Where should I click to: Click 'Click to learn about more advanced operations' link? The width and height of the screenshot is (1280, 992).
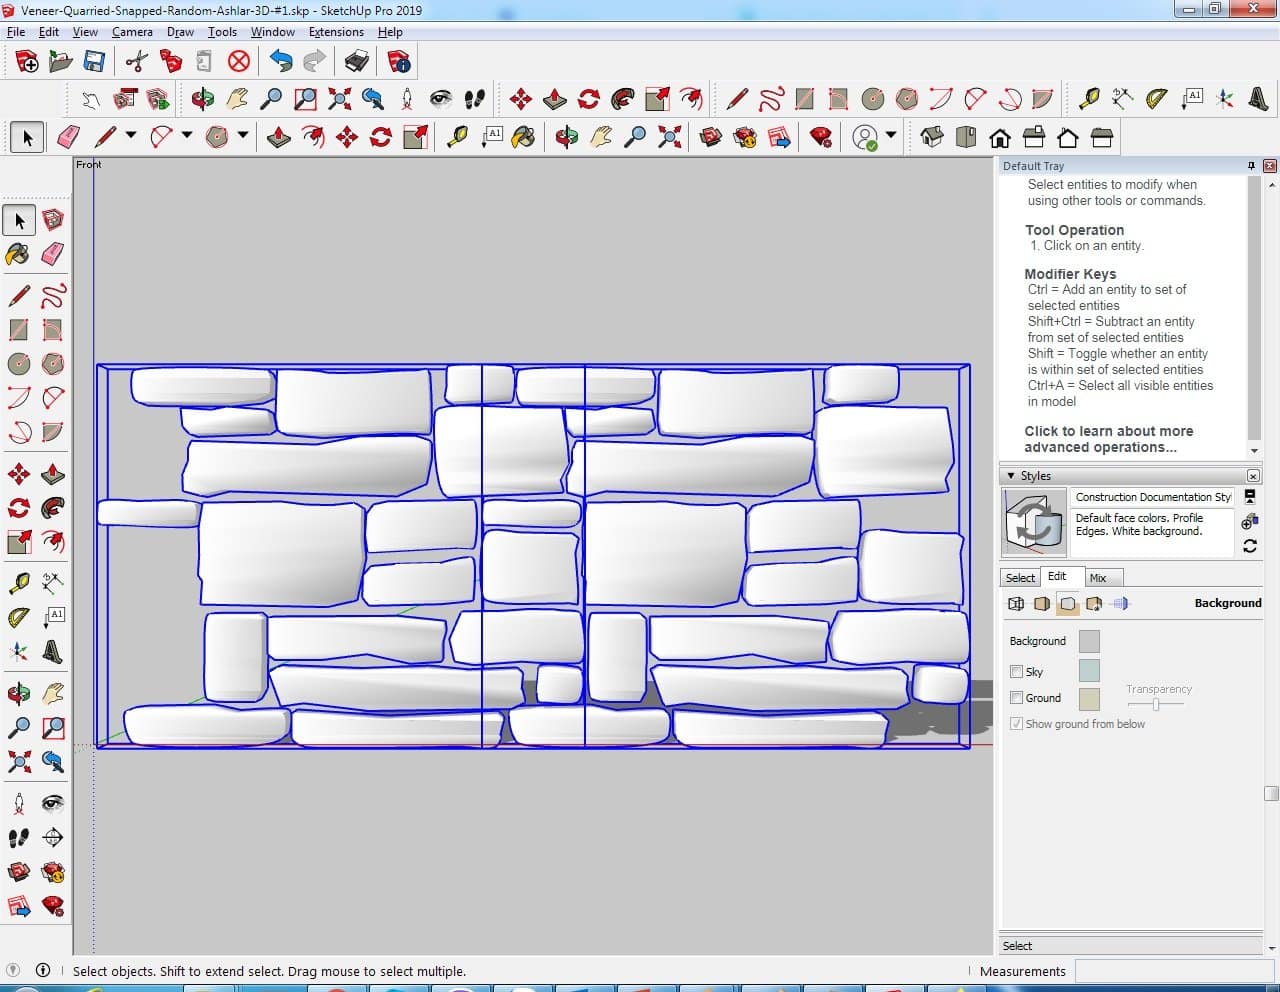(x=1108, y=439)
